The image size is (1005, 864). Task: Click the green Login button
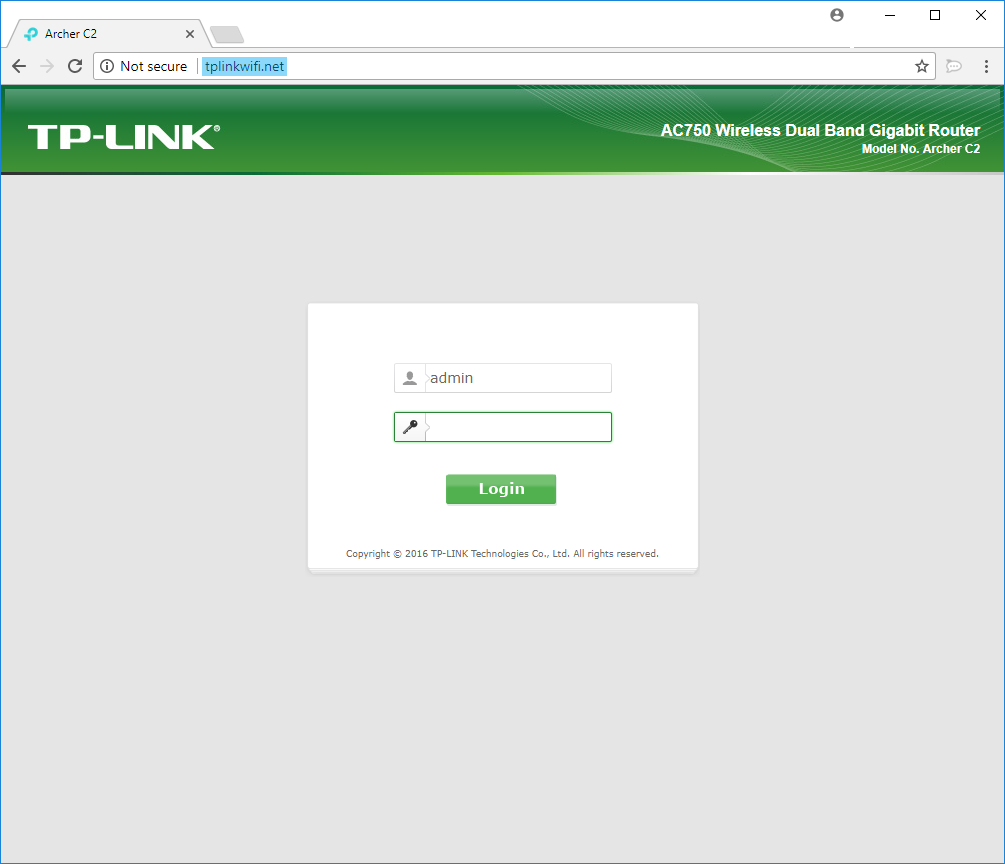coord(501,489)
